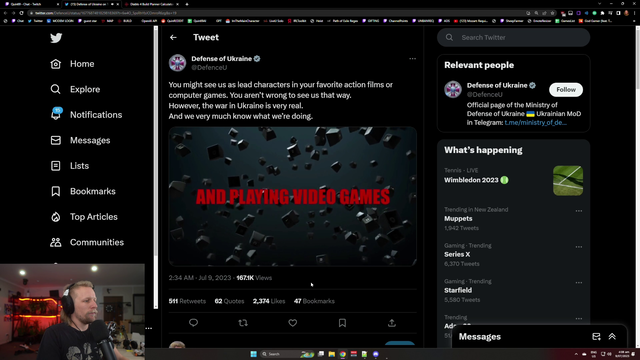Open a new browser tab
640x360 pixels.
pos(187,4)
